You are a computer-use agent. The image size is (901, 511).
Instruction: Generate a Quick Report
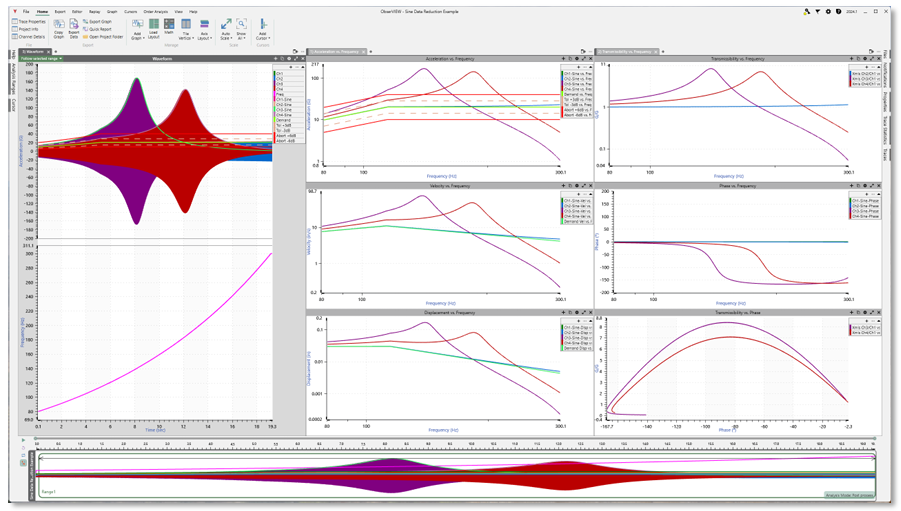coord(97,29)
